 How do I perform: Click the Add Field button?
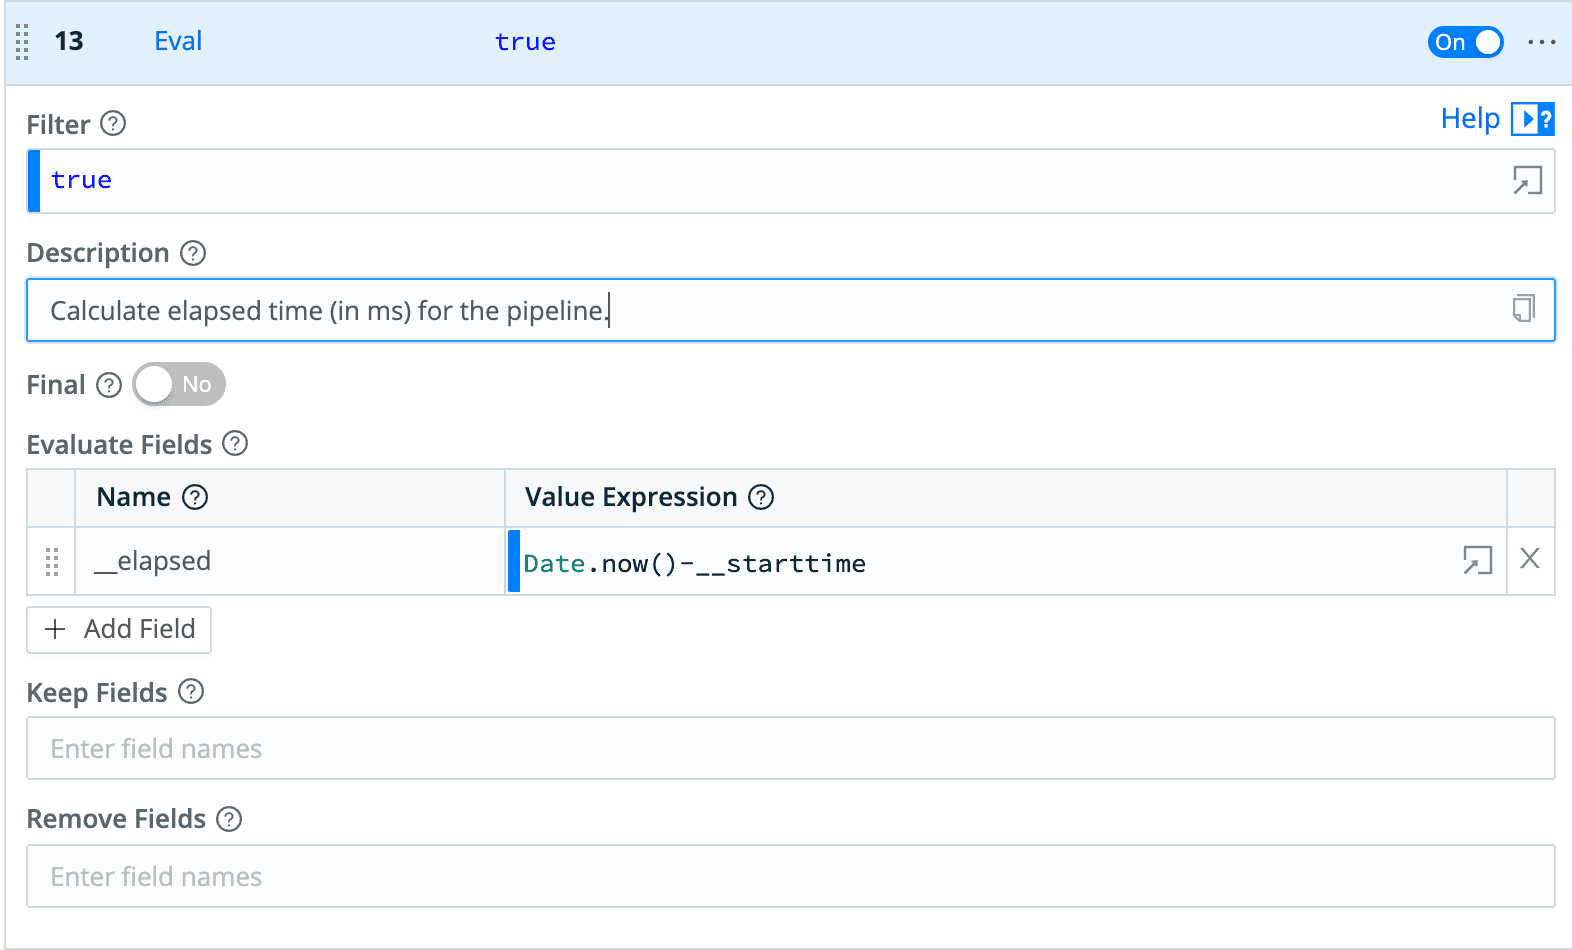pyautogui.click(x=119, y=629)
